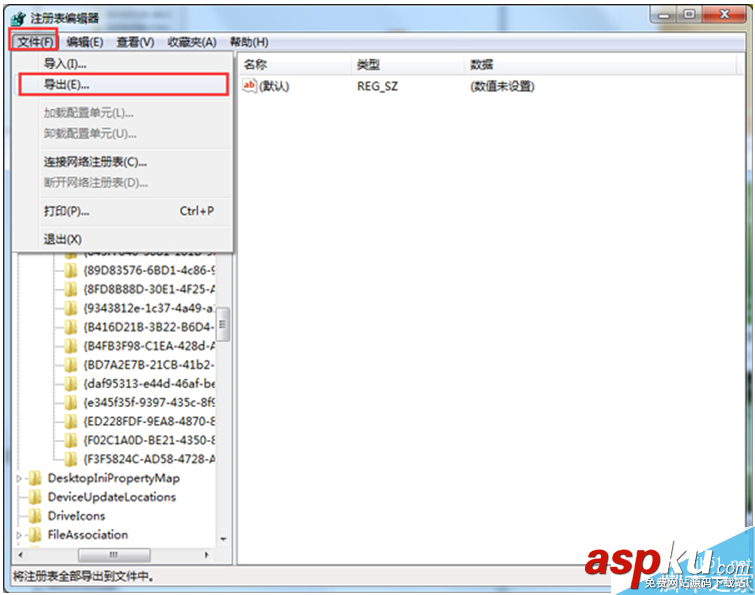Click DriveIcons folder icon
Viewport: 755px width, 595px height.
tap(35, 516)
